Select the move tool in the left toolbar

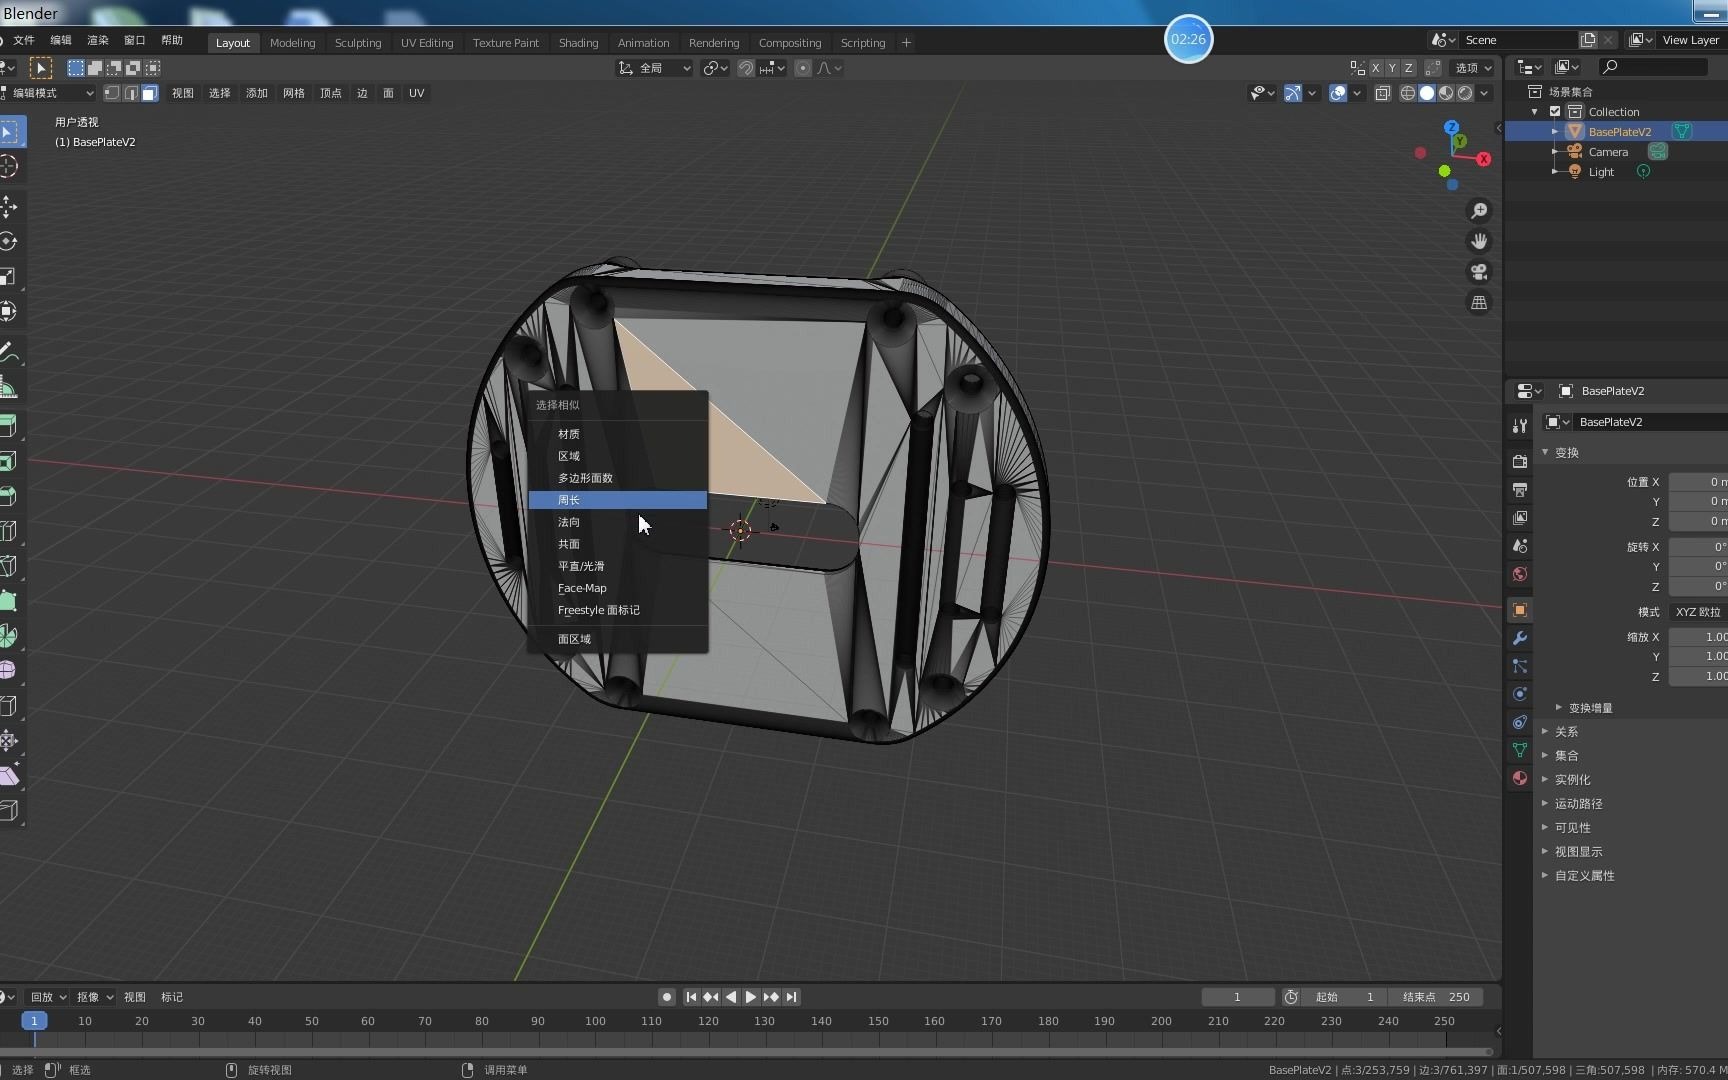pos(10,207)
